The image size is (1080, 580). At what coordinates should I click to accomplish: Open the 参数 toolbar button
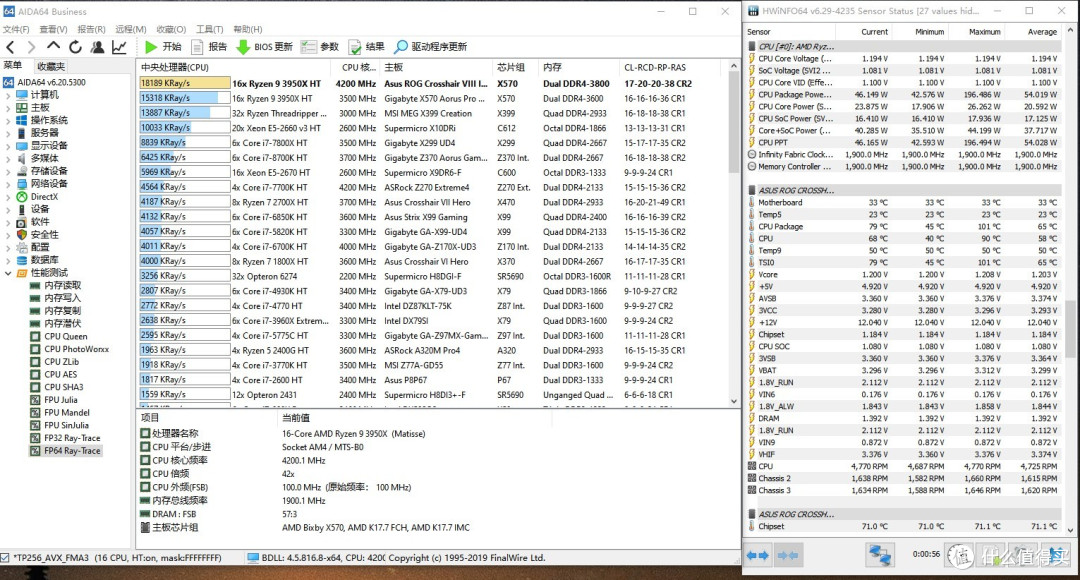pos(320,47)
